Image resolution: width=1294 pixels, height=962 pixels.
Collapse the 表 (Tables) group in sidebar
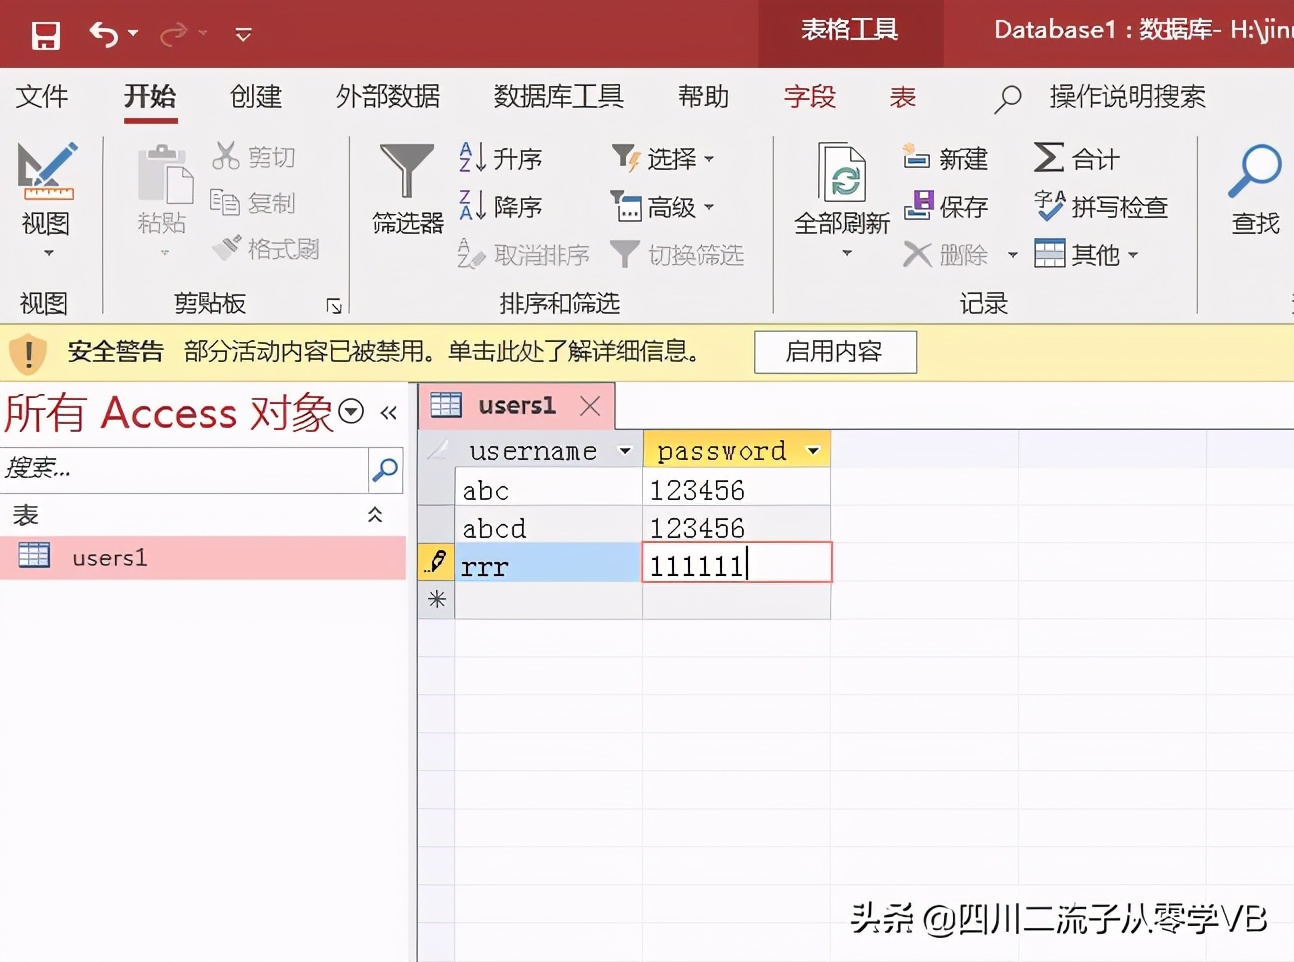(376, 514)
